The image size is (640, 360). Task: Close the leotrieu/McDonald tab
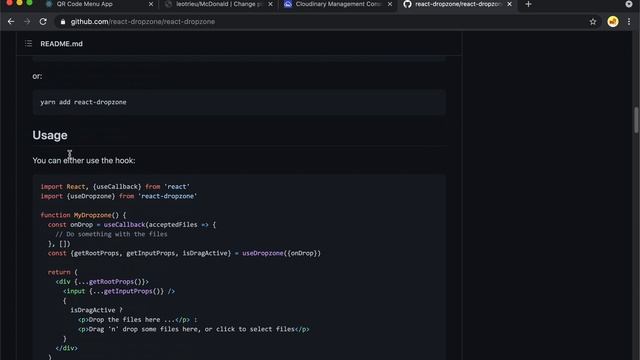270,4
